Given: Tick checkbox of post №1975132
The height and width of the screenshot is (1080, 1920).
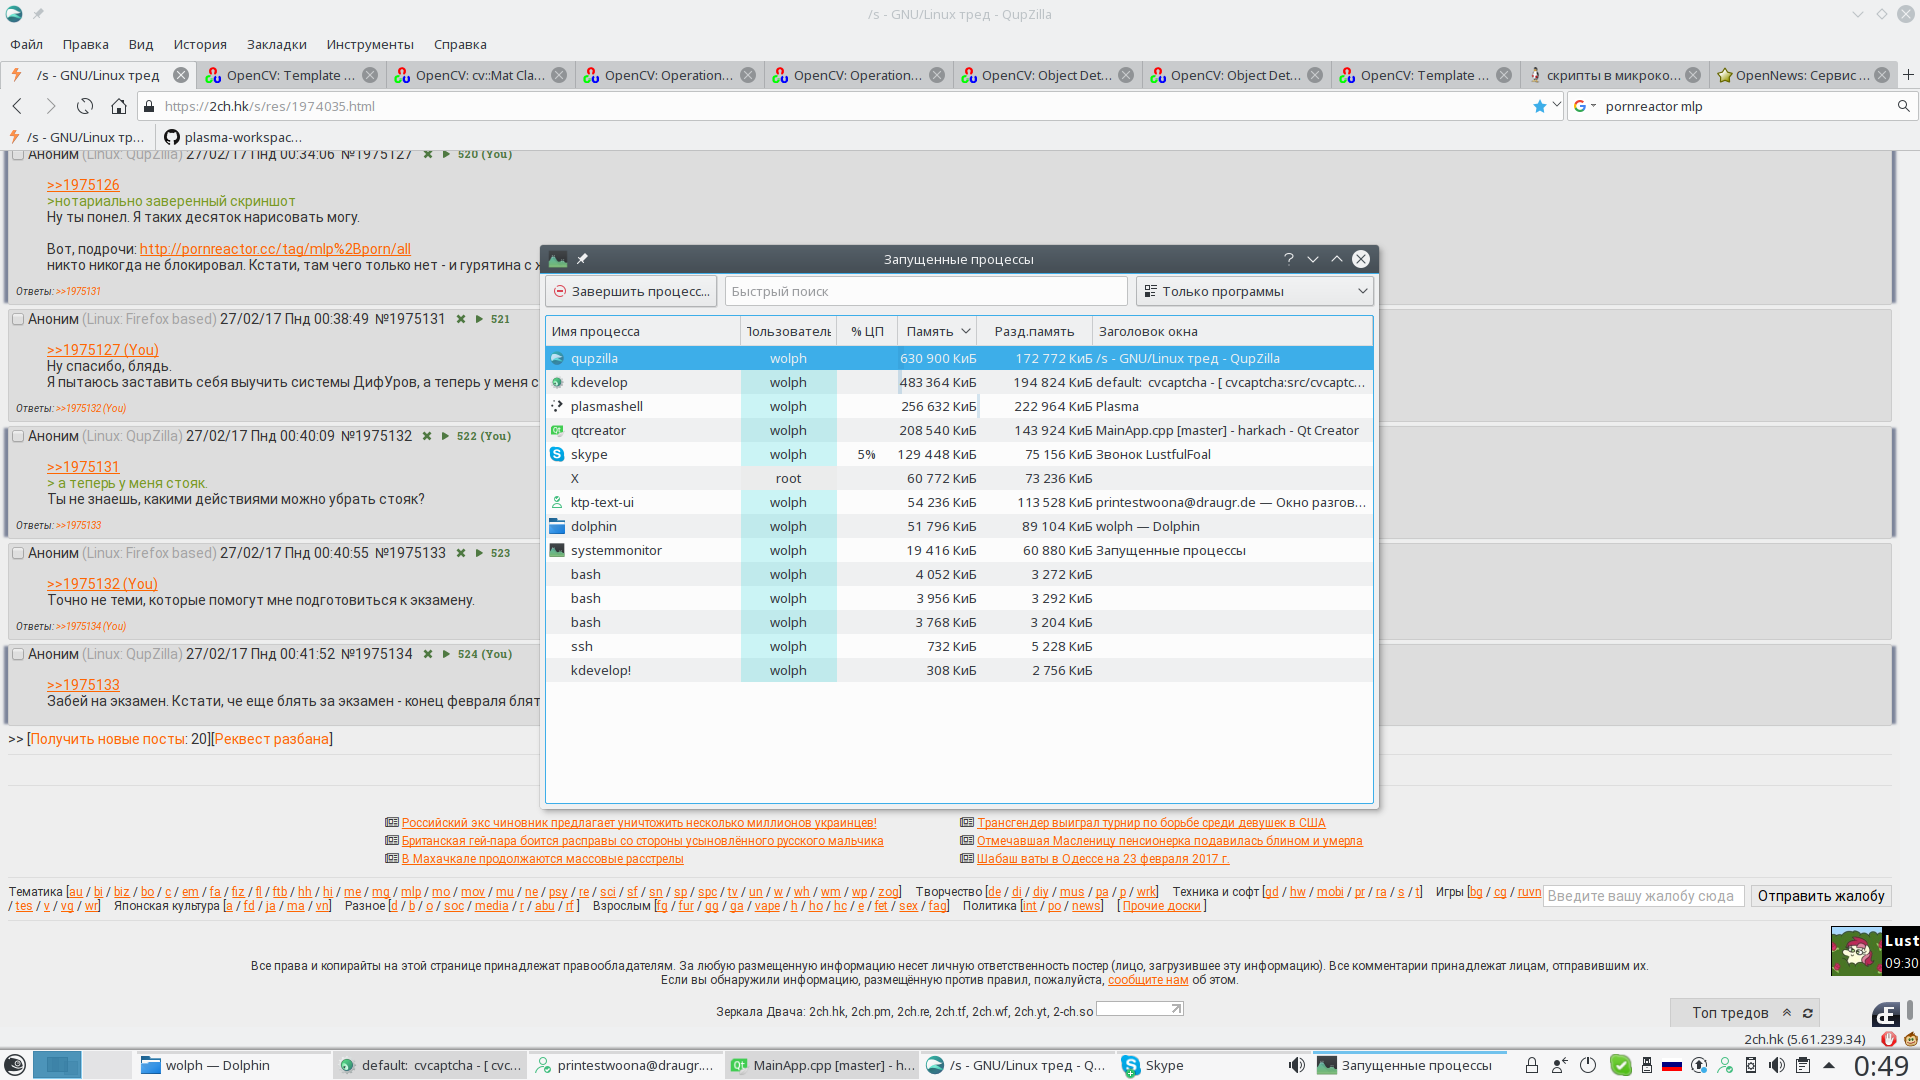Looking at the screenshot, I should pyautogui.click(x=18, y=436).
